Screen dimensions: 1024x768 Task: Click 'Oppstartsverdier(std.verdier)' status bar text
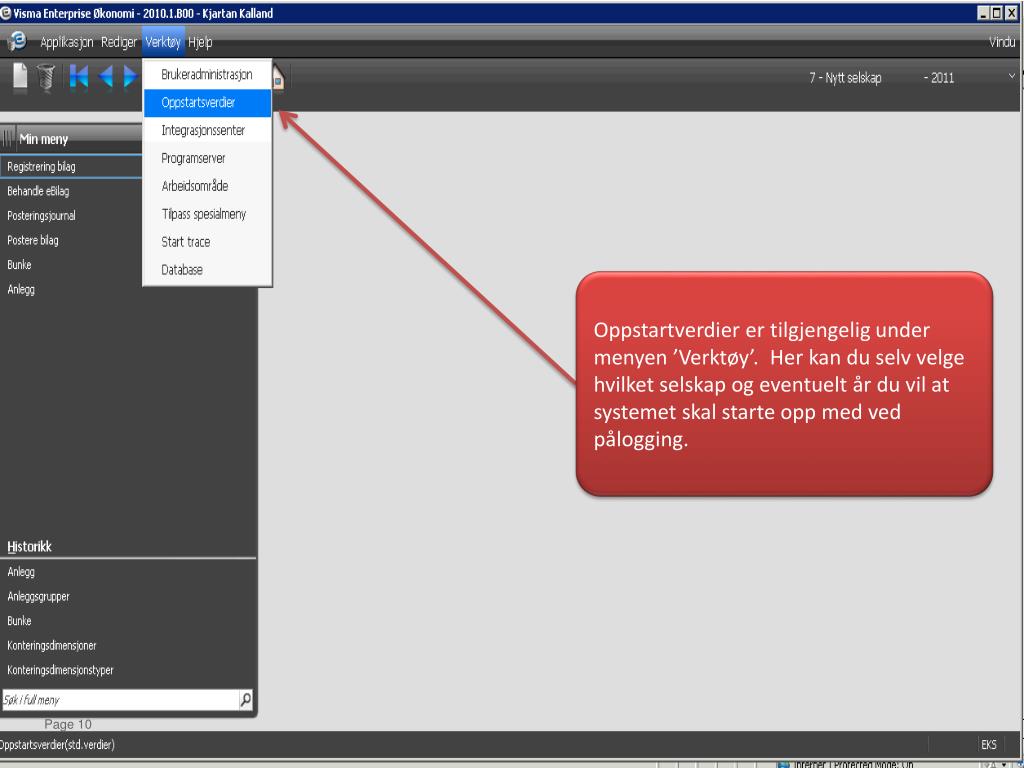[57, 744]
